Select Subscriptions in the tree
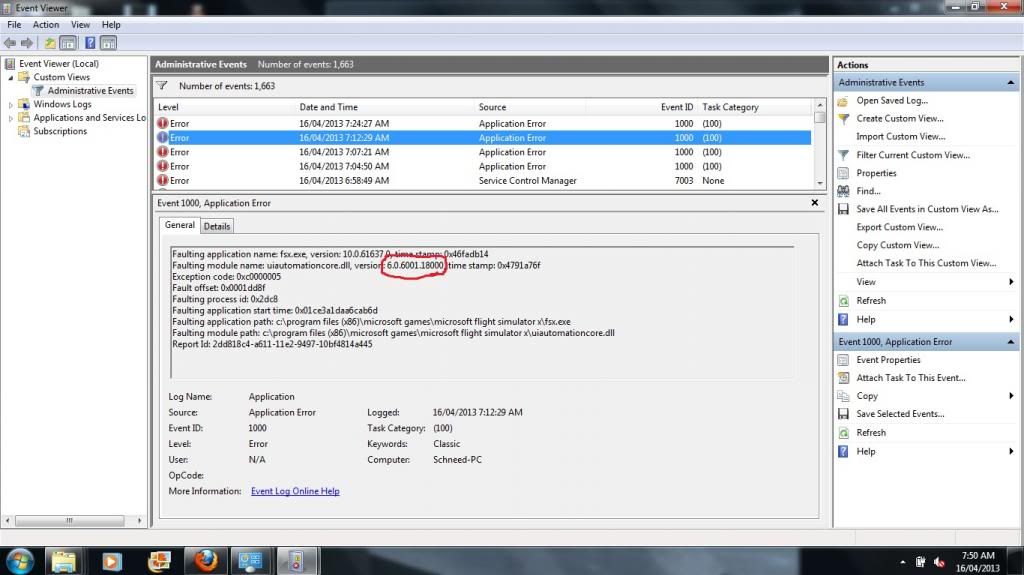Image resolution: width=1024 pixels, height=575 pixels. point(60,131)
